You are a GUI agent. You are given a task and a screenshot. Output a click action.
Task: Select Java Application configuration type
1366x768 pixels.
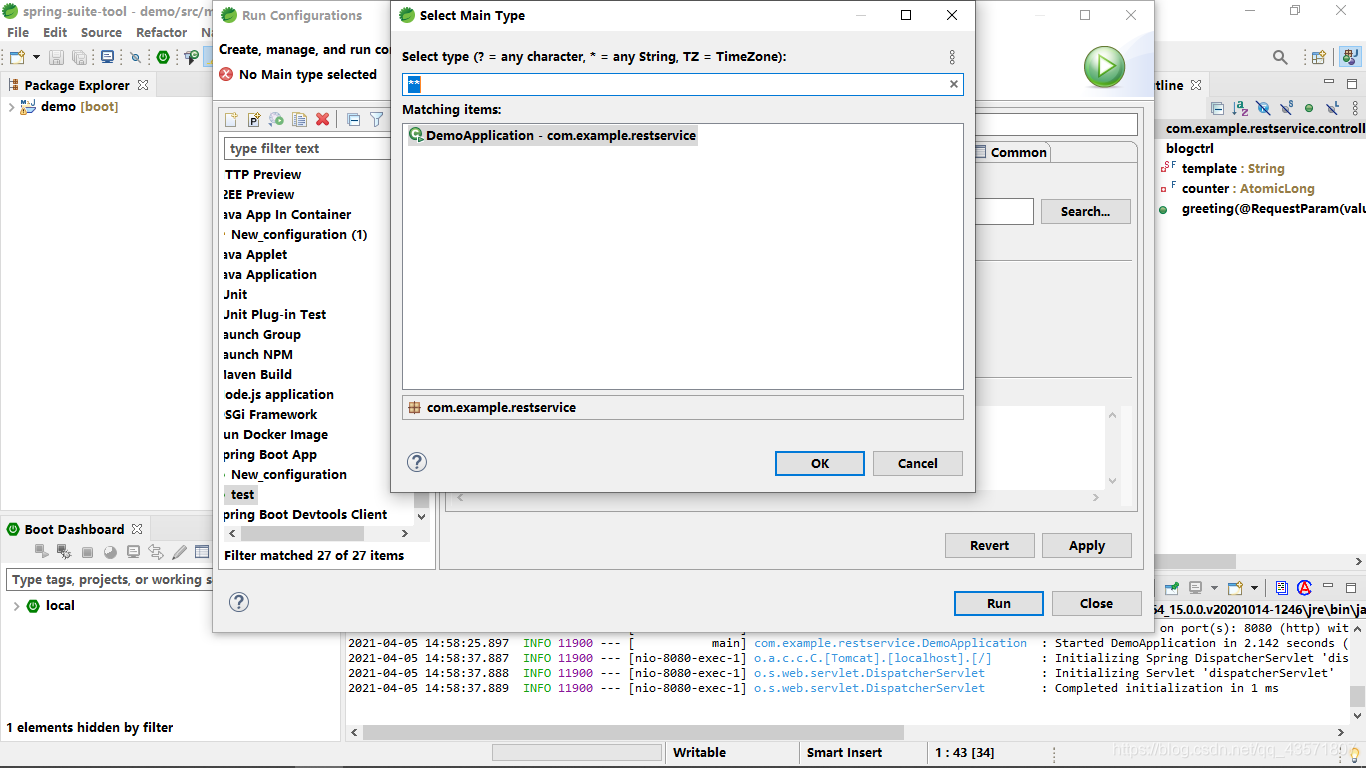coord(269,274)
